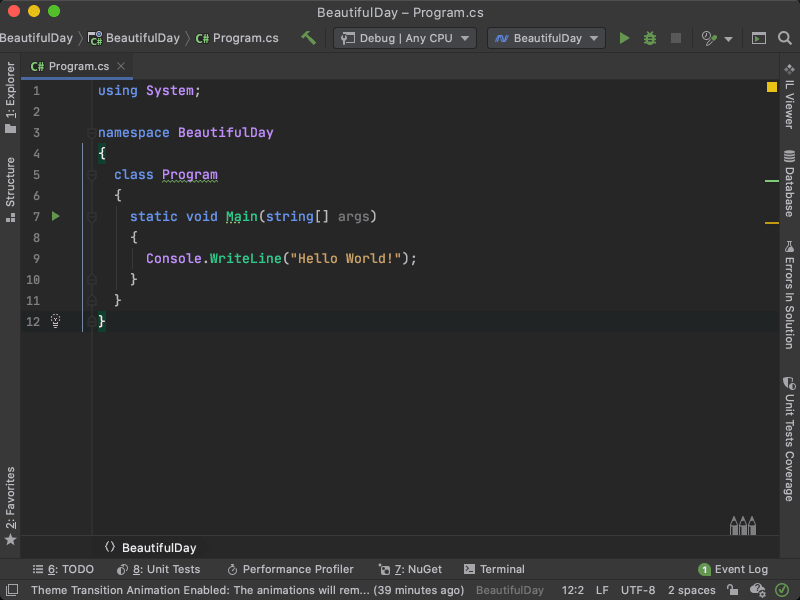Click the WriteLine method call

[x=245, y=259]
